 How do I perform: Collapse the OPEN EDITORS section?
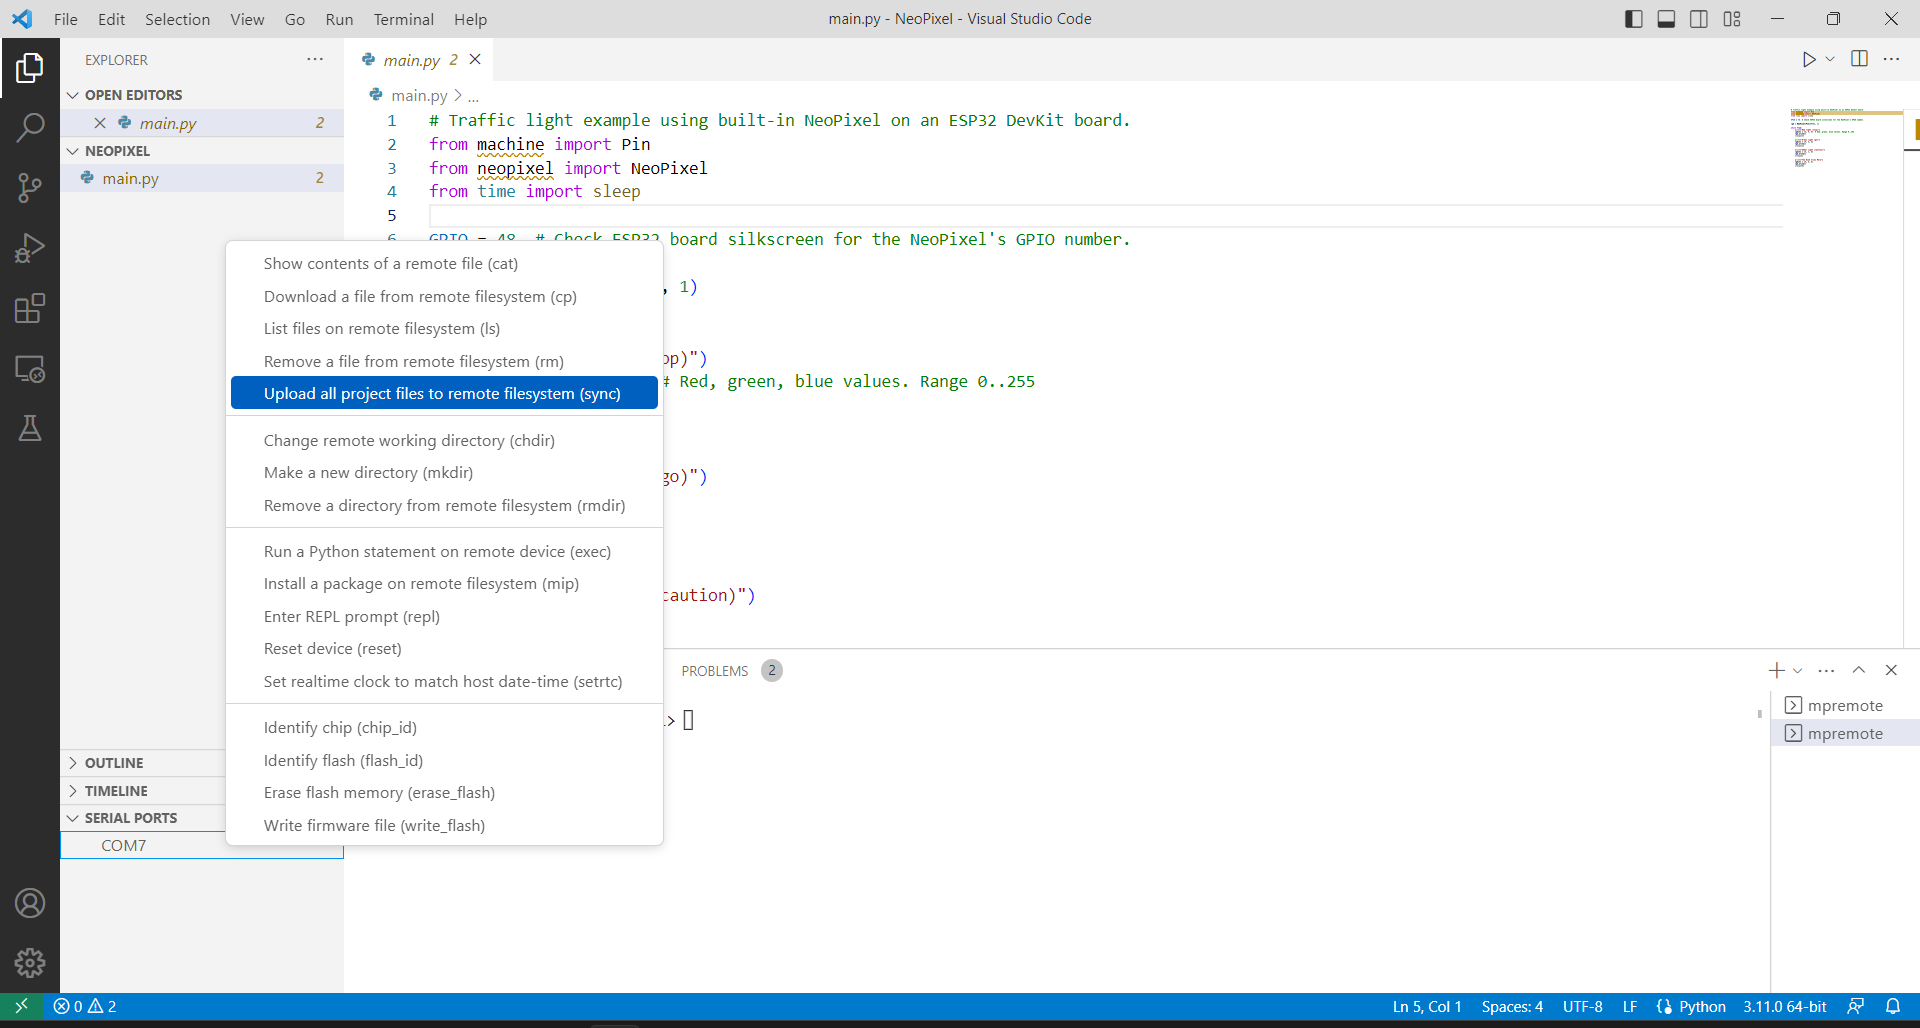pos(74,94)
